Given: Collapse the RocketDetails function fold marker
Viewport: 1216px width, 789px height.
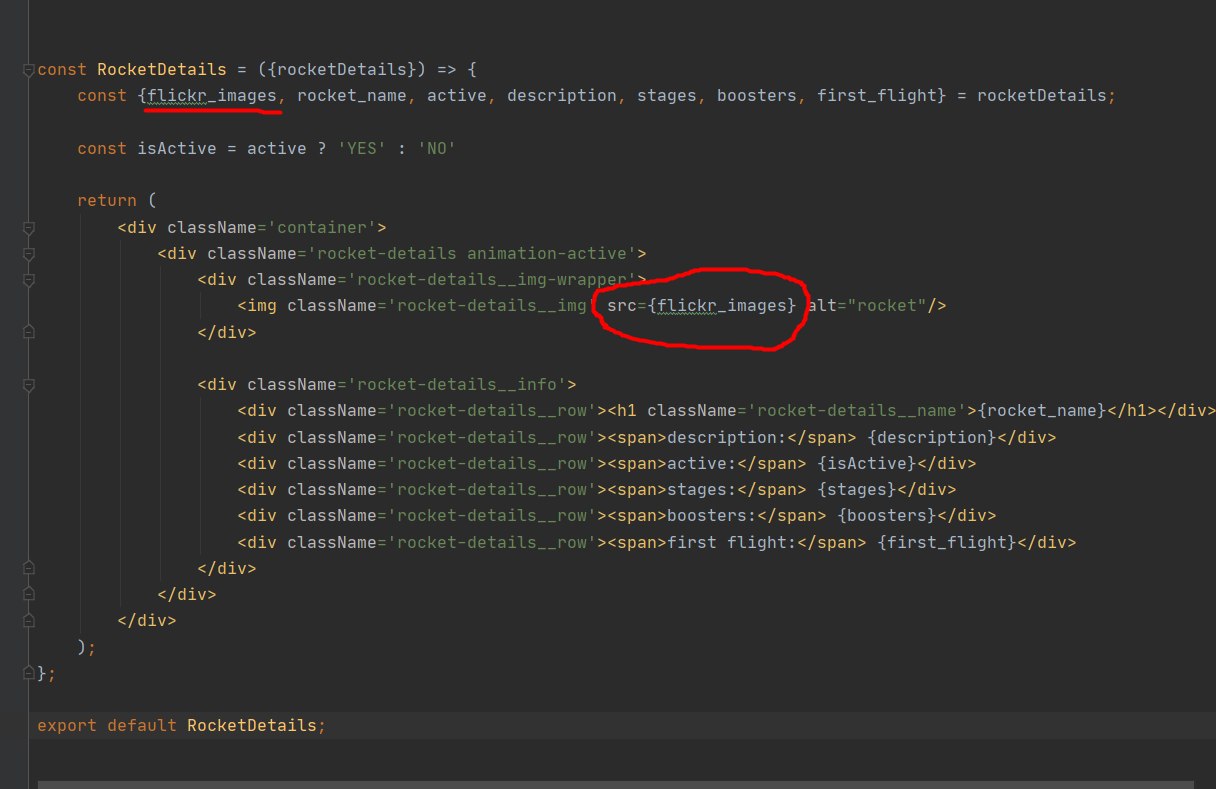Looking at the screenshot, I should 29,70.
